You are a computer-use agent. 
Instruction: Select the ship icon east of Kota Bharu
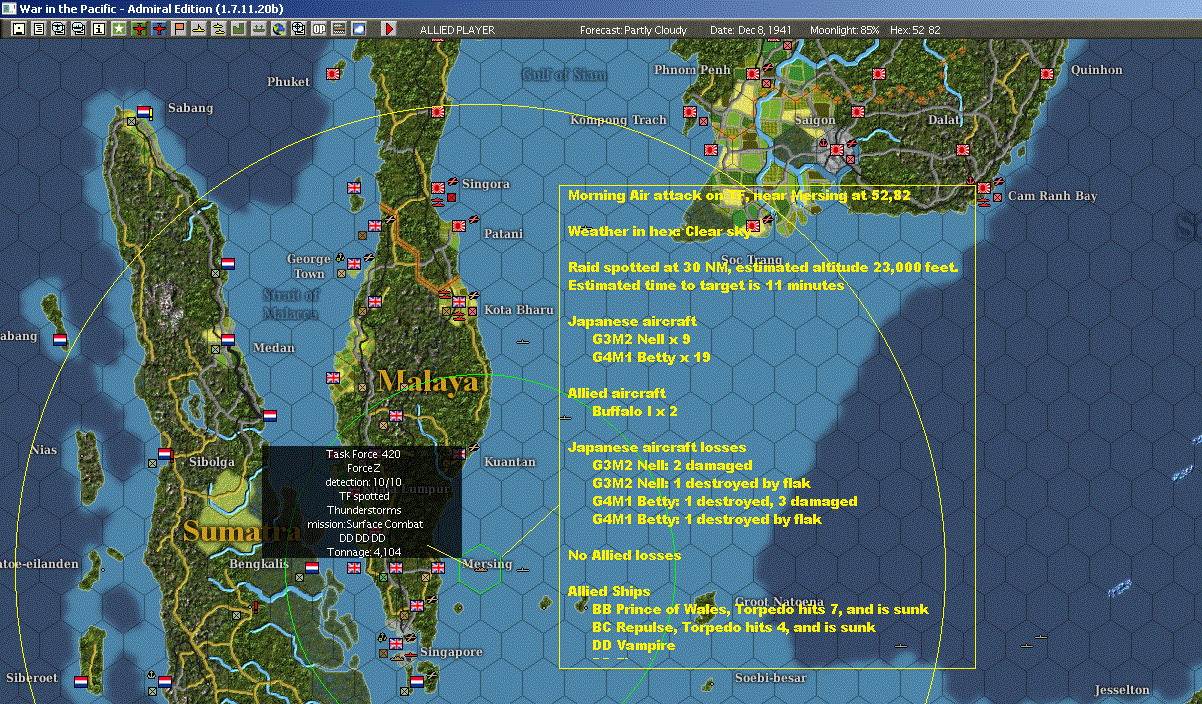pos(523,342)
